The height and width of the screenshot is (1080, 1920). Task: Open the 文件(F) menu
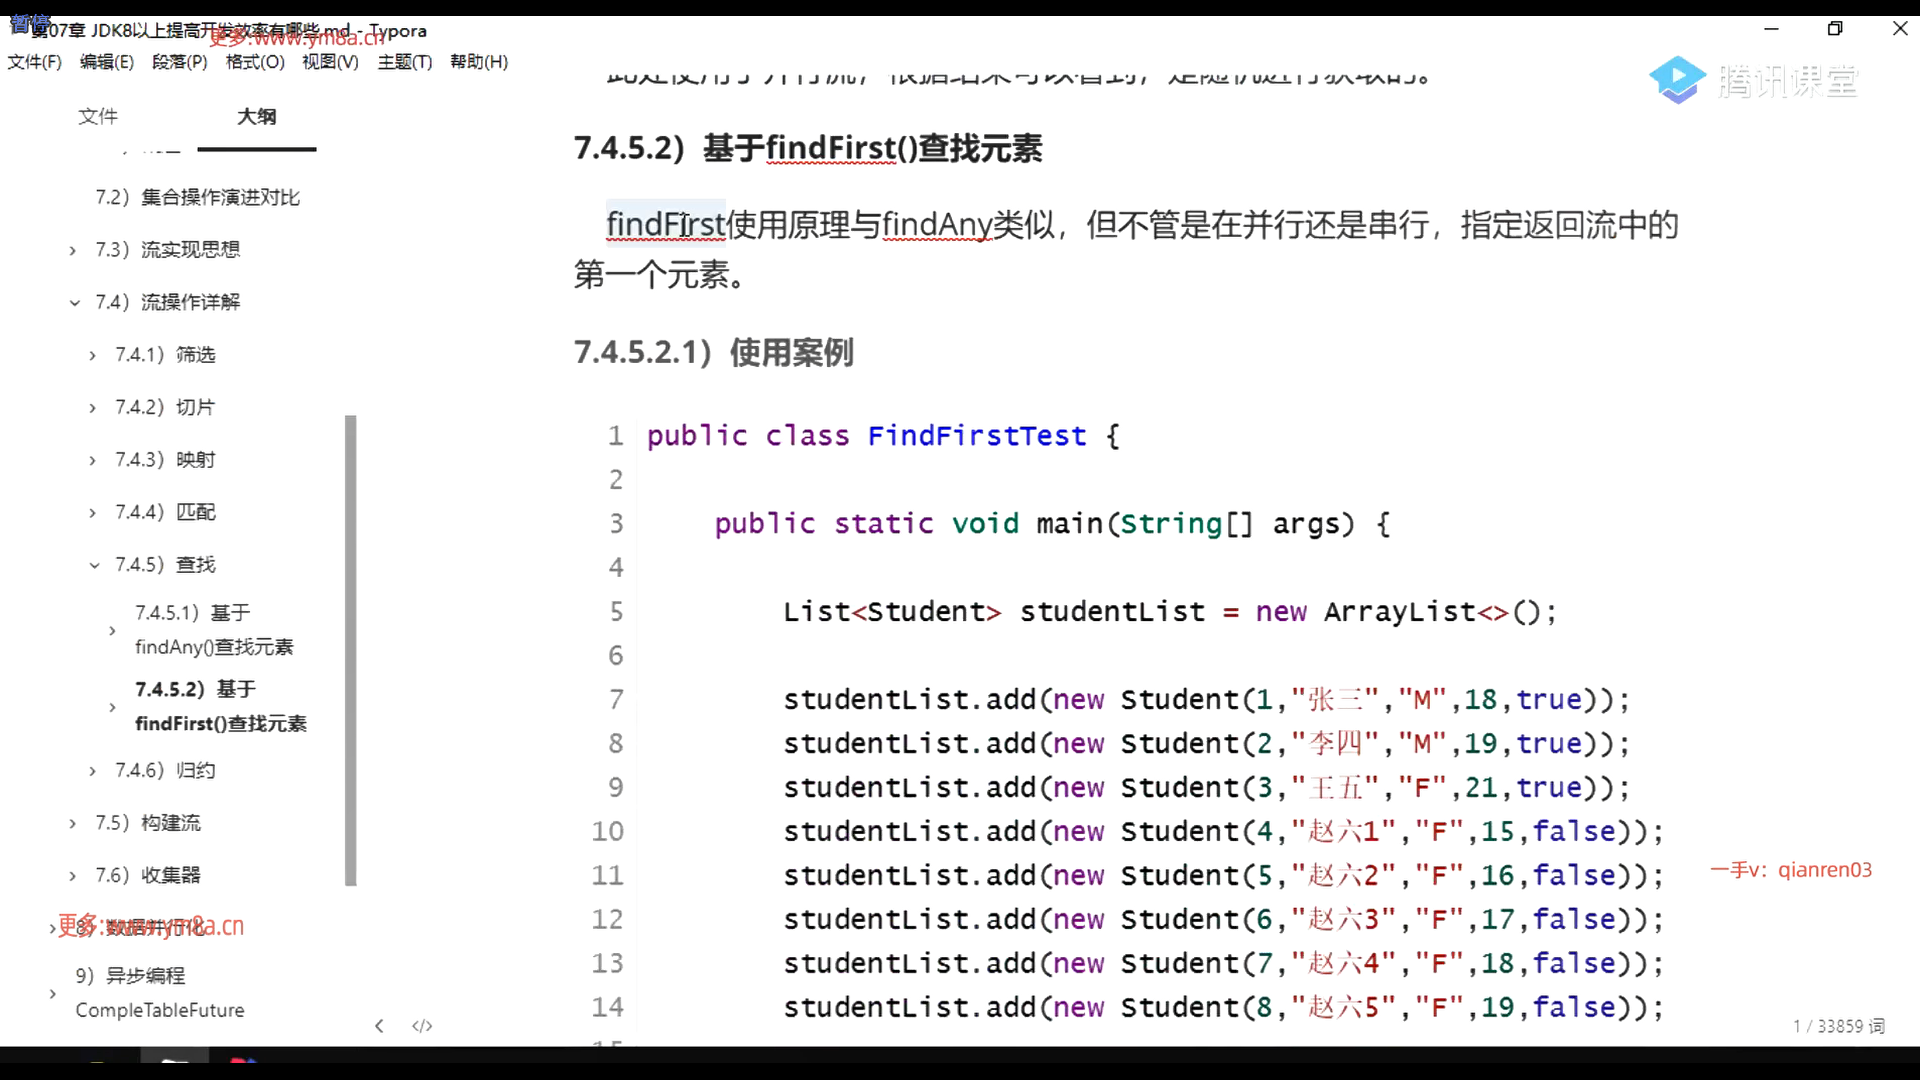pyautogui.click(x=35, y=62)
